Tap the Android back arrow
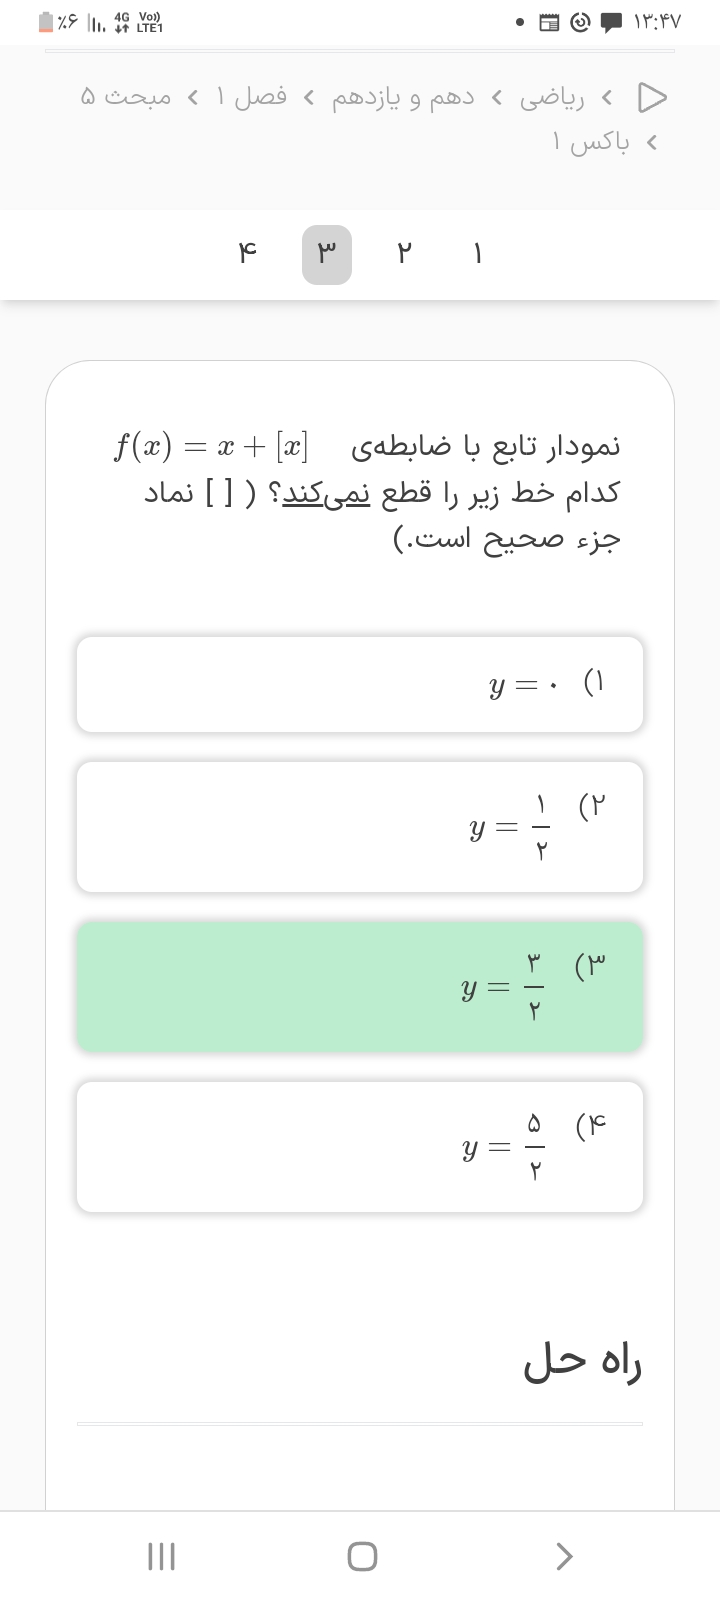This screenshot has width=720, height=1600. [563, 1555]
